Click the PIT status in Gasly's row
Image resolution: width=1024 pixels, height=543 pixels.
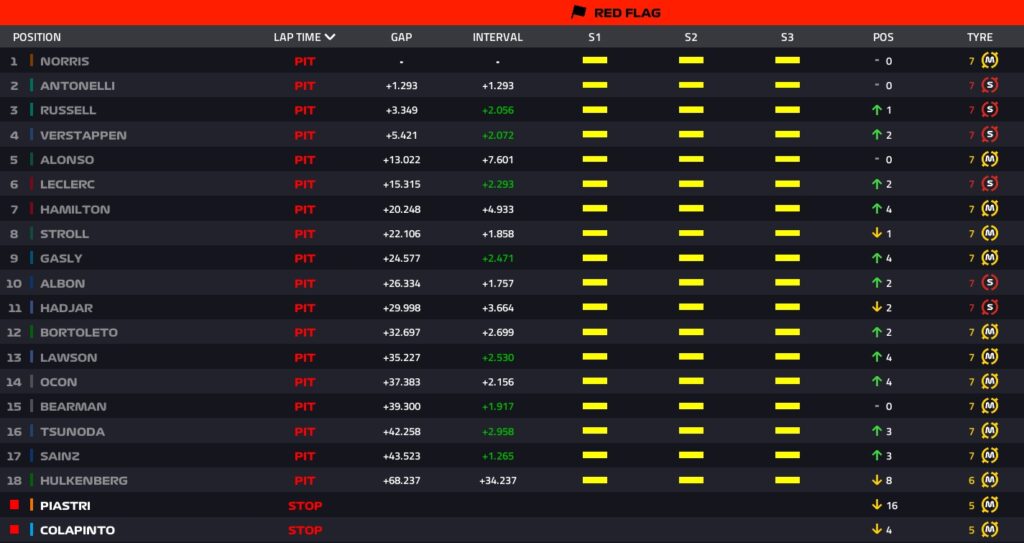[304, 258]
